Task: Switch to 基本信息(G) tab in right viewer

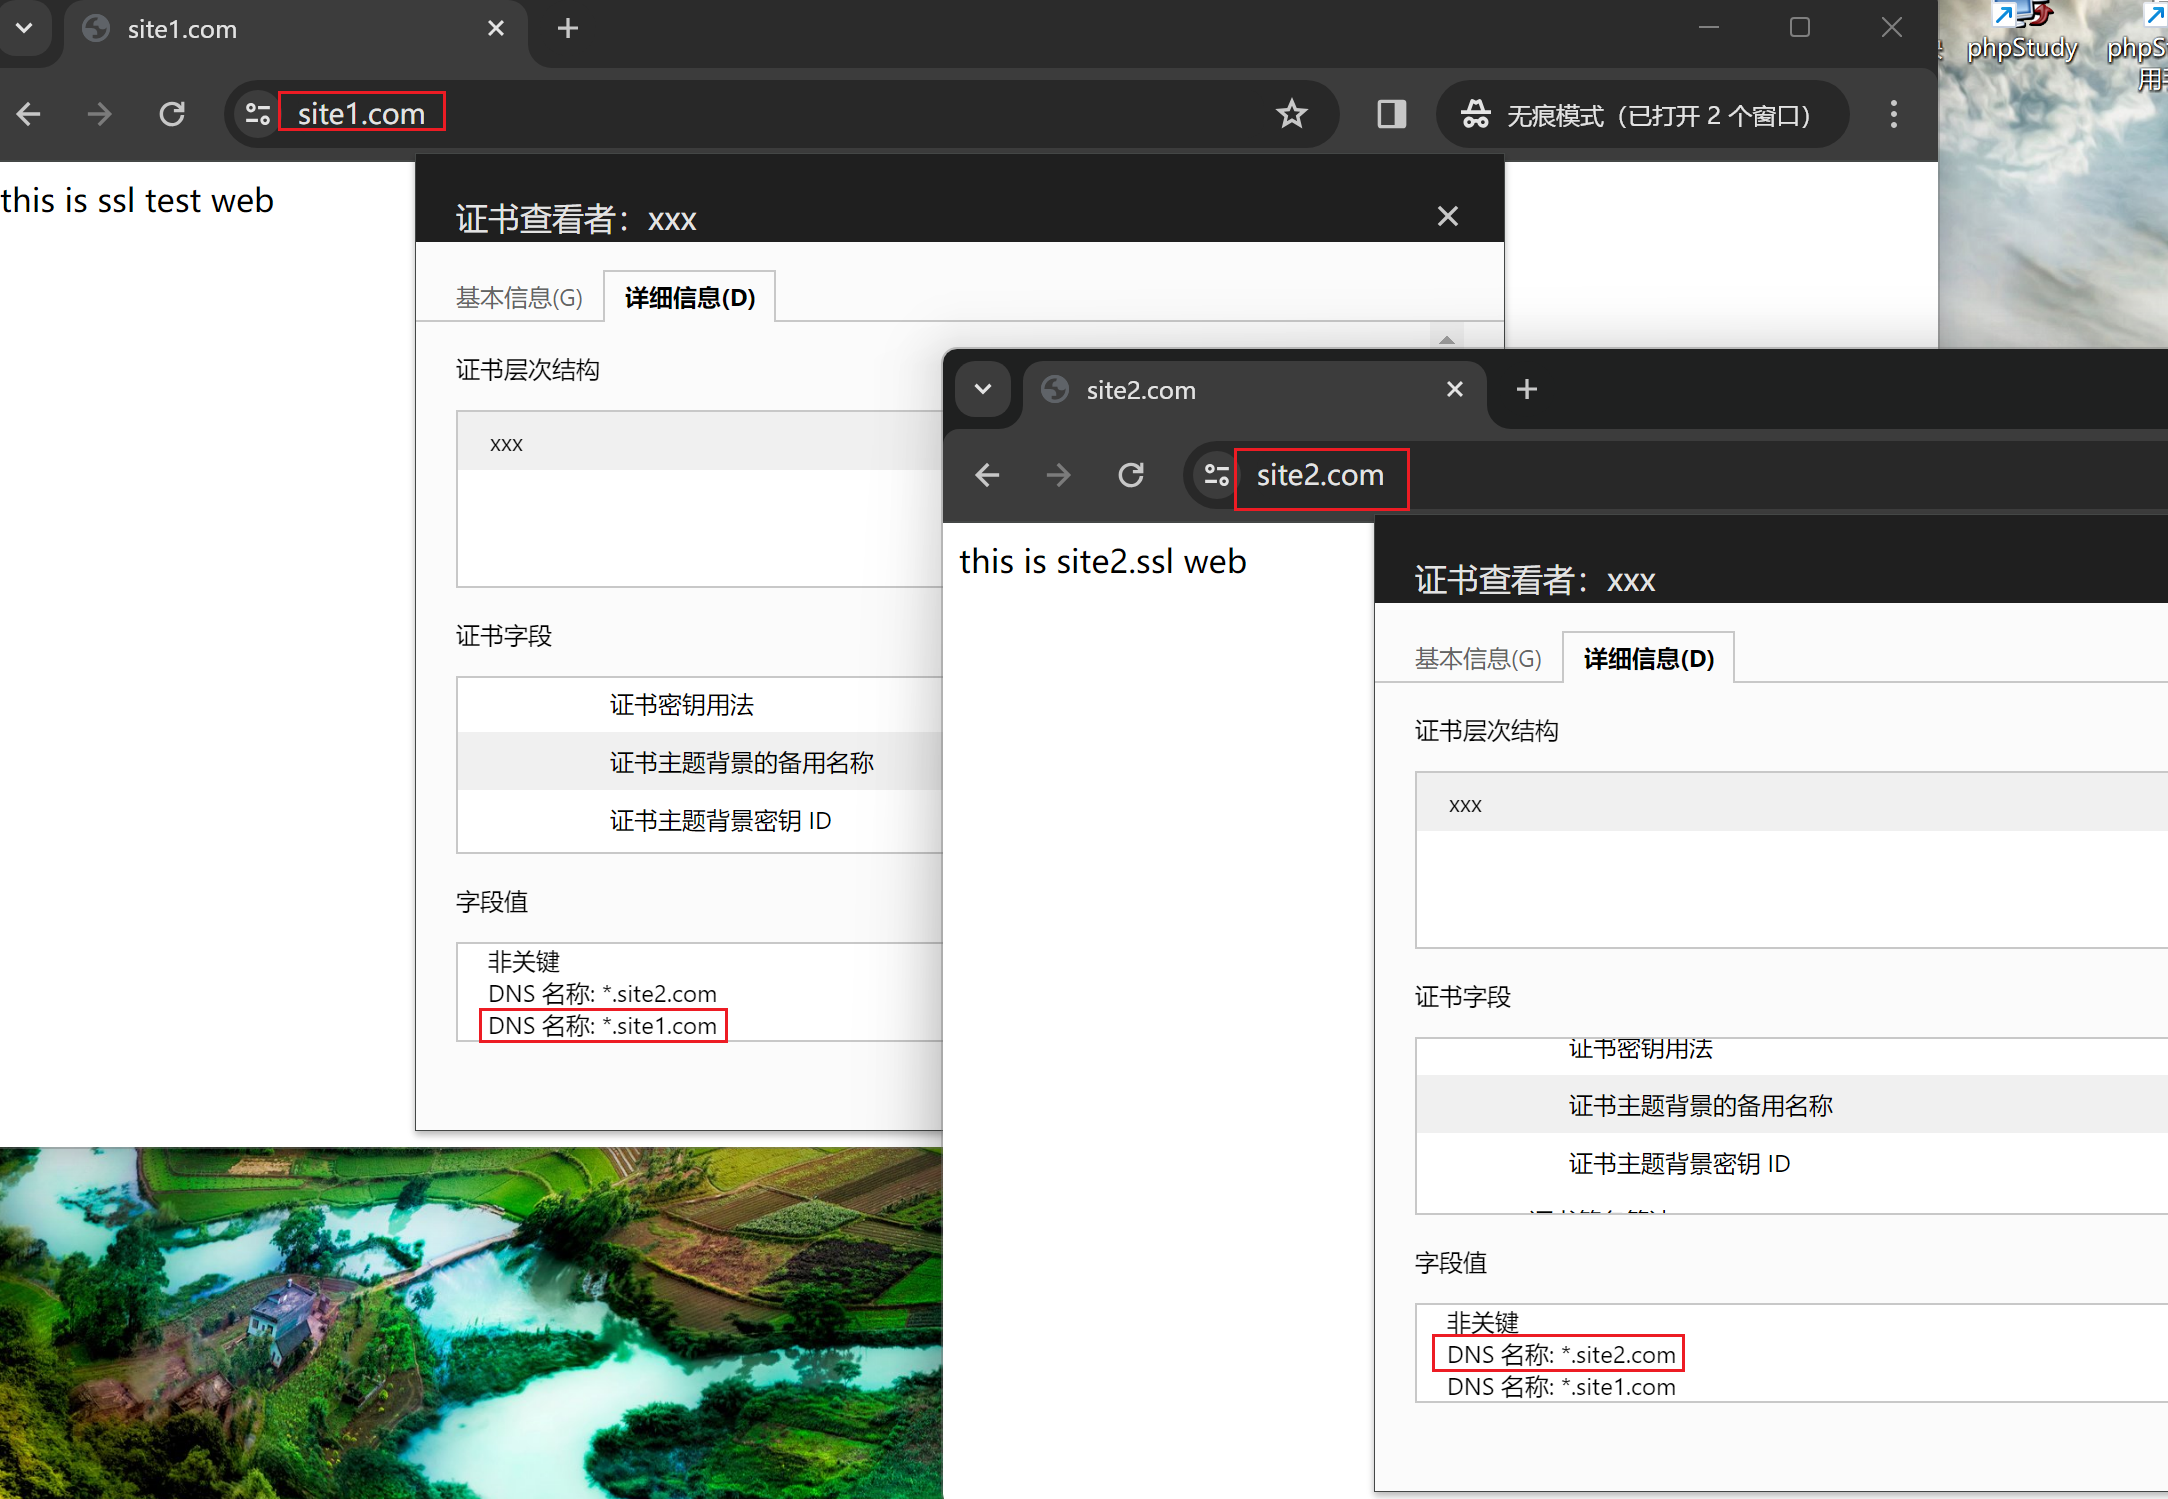Action: coord(1478,659)
